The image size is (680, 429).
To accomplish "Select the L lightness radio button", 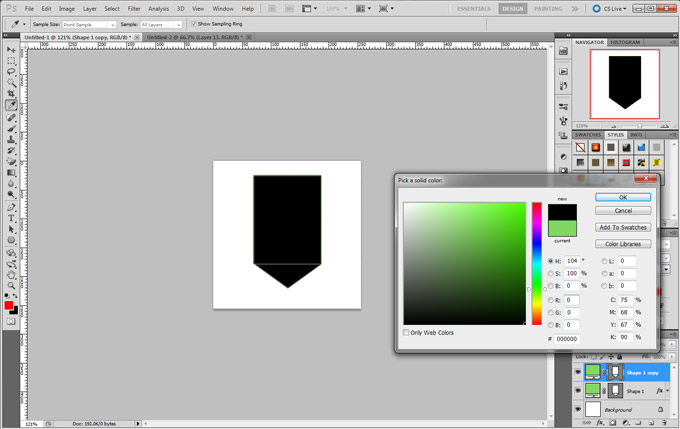I will coord(604,261).
